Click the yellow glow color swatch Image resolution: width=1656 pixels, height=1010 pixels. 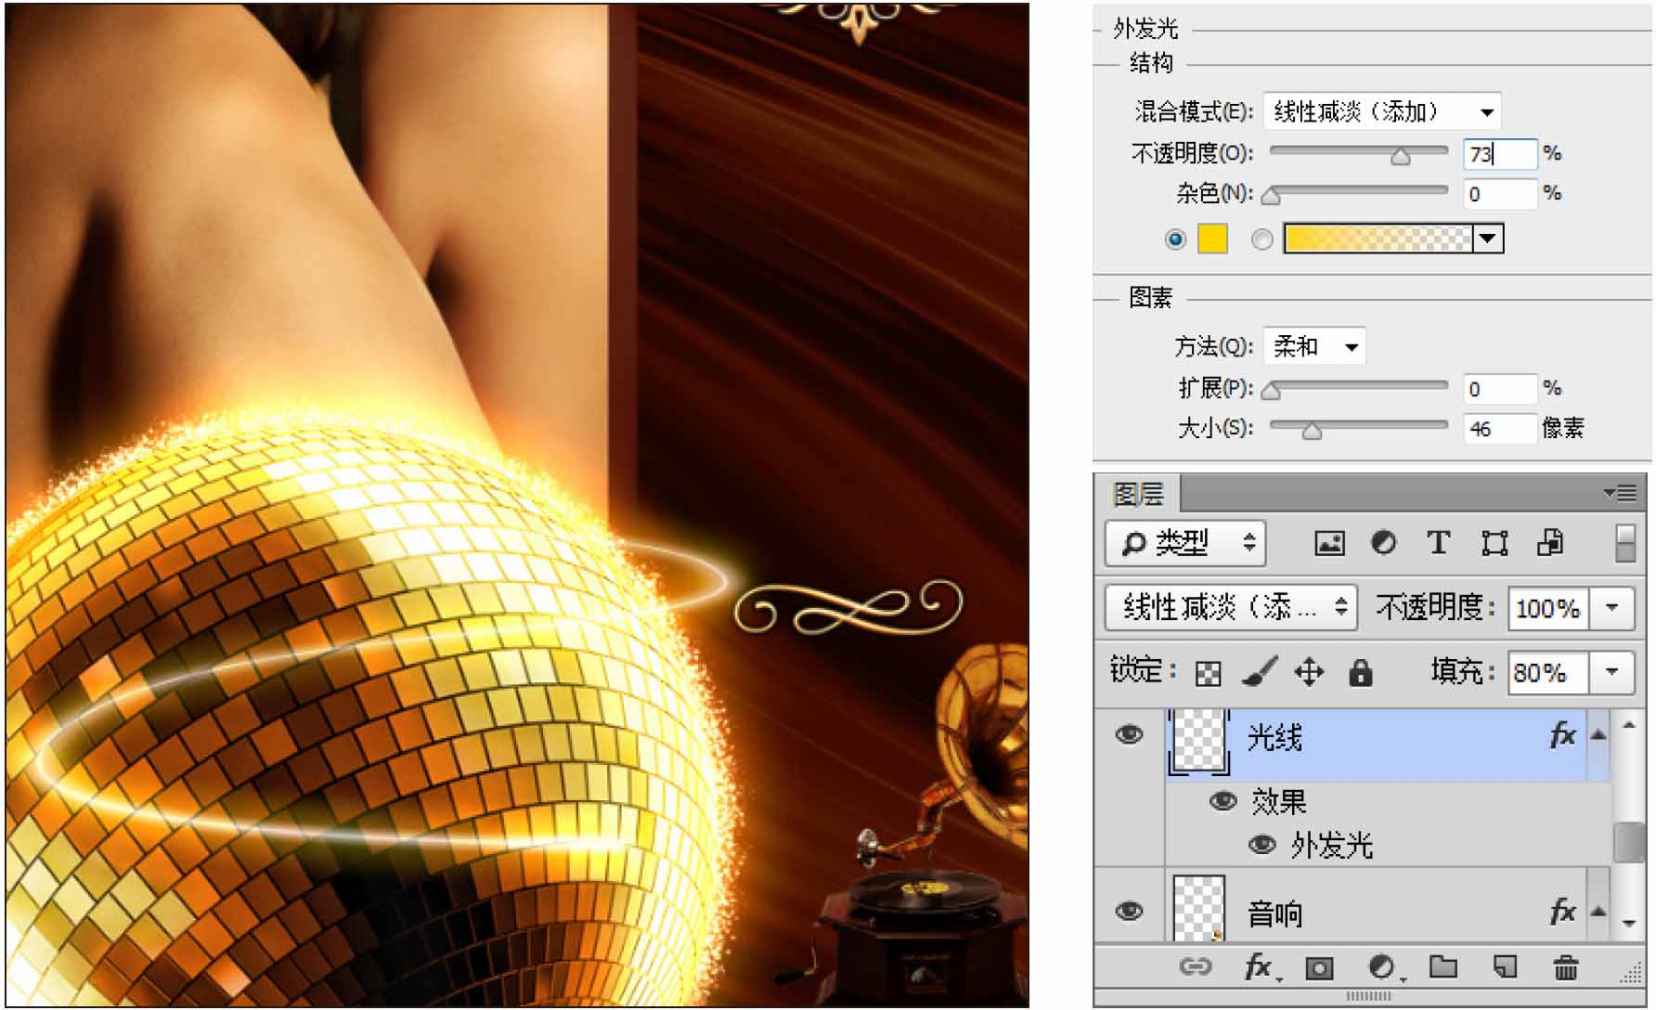(x=1213, y=239)
